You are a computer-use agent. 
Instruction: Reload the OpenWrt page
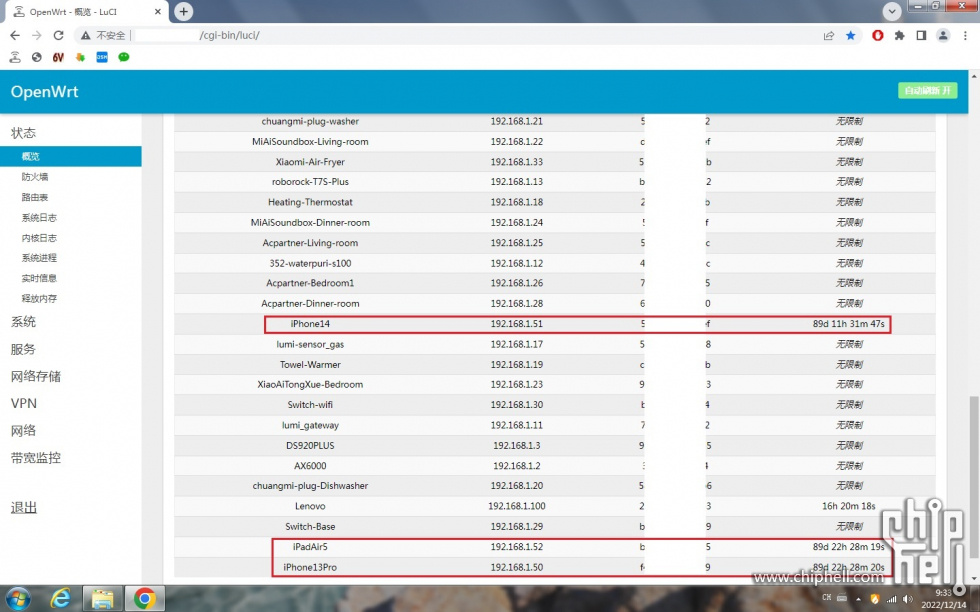click(59, 36)
